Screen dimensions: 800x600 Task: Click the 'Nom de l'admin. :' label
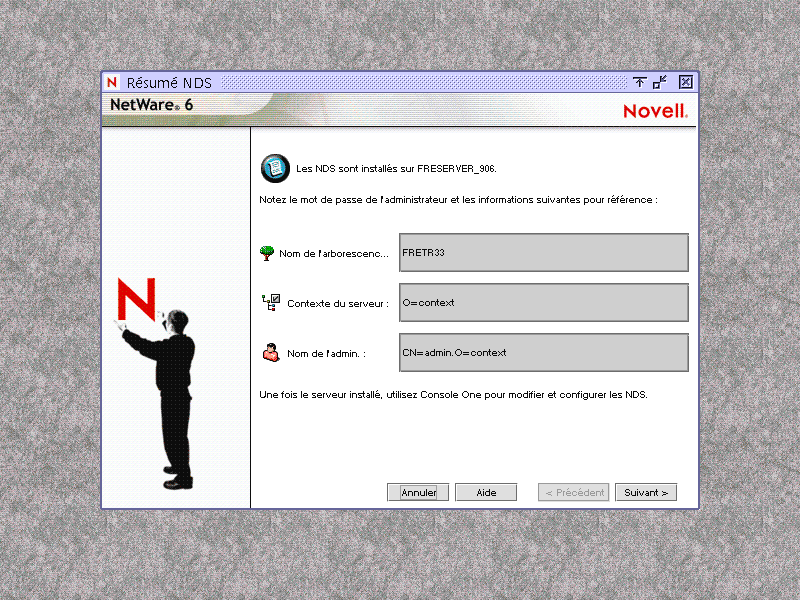tap(327, 354)
